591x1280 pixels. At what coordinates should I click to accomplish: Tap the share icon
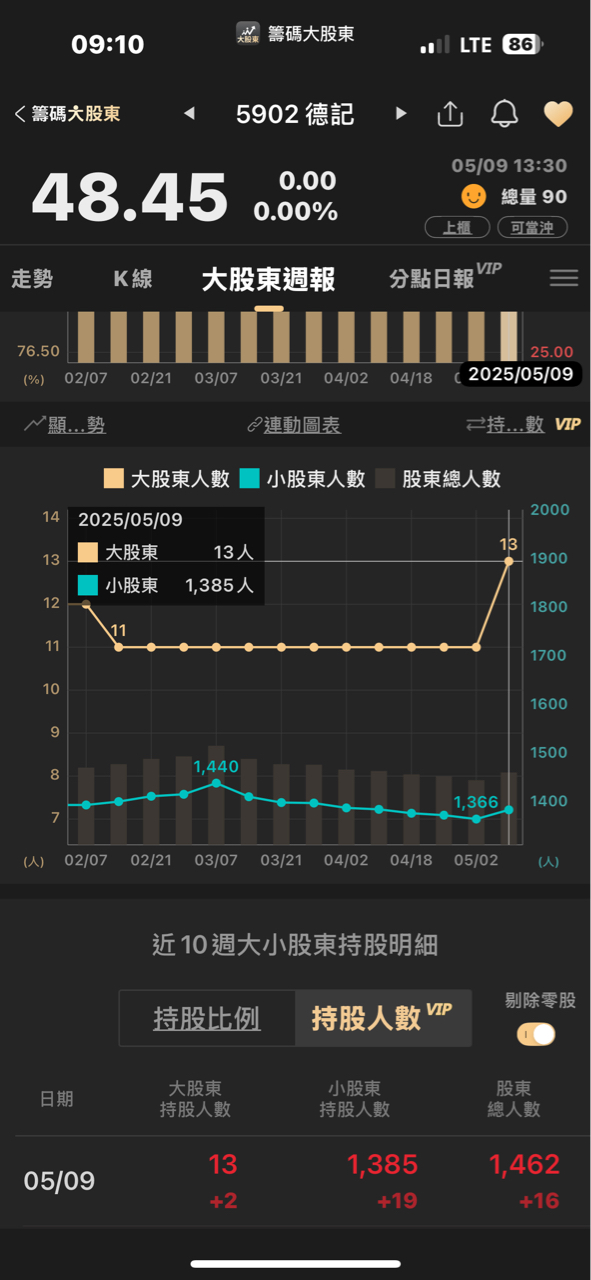point(450,114)
